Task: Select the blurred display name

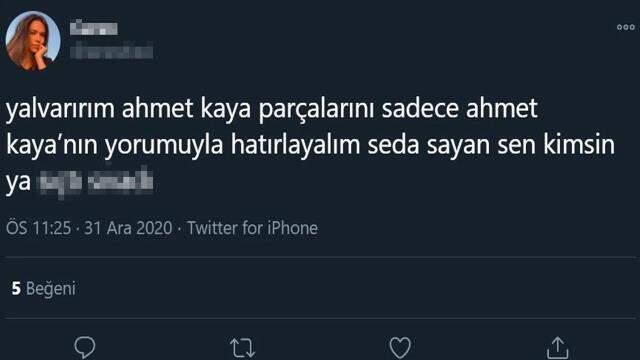Action: pos(94,28)
